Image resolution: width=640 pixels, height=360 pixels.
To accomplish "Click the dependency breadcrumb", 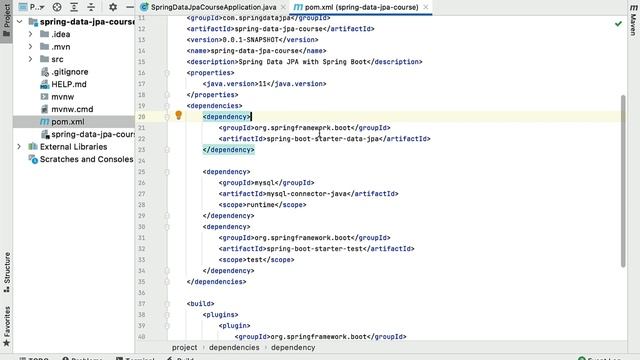I will click(293, 348).
